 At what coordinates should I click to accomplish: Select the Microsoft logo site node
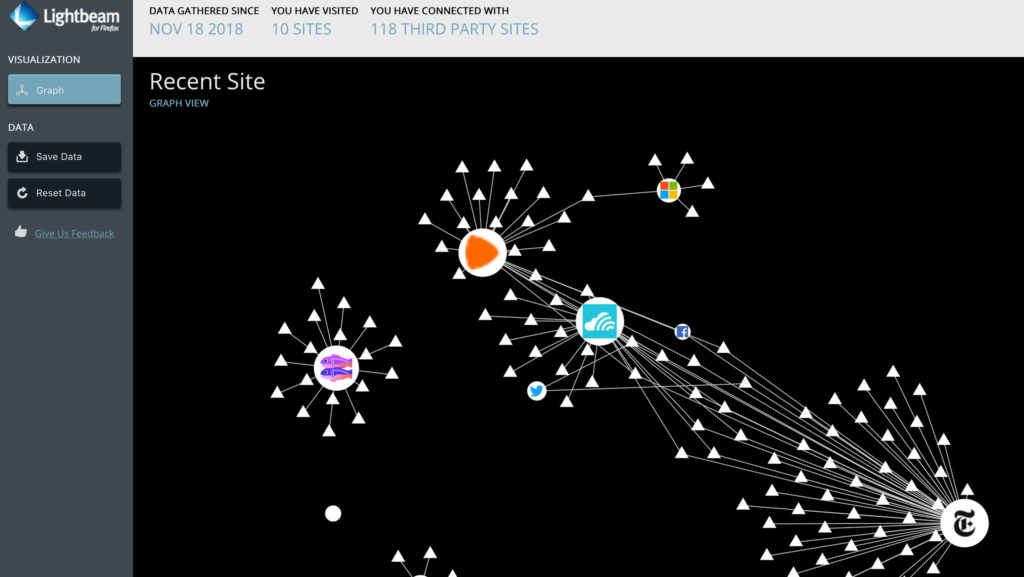coord(669,190)
